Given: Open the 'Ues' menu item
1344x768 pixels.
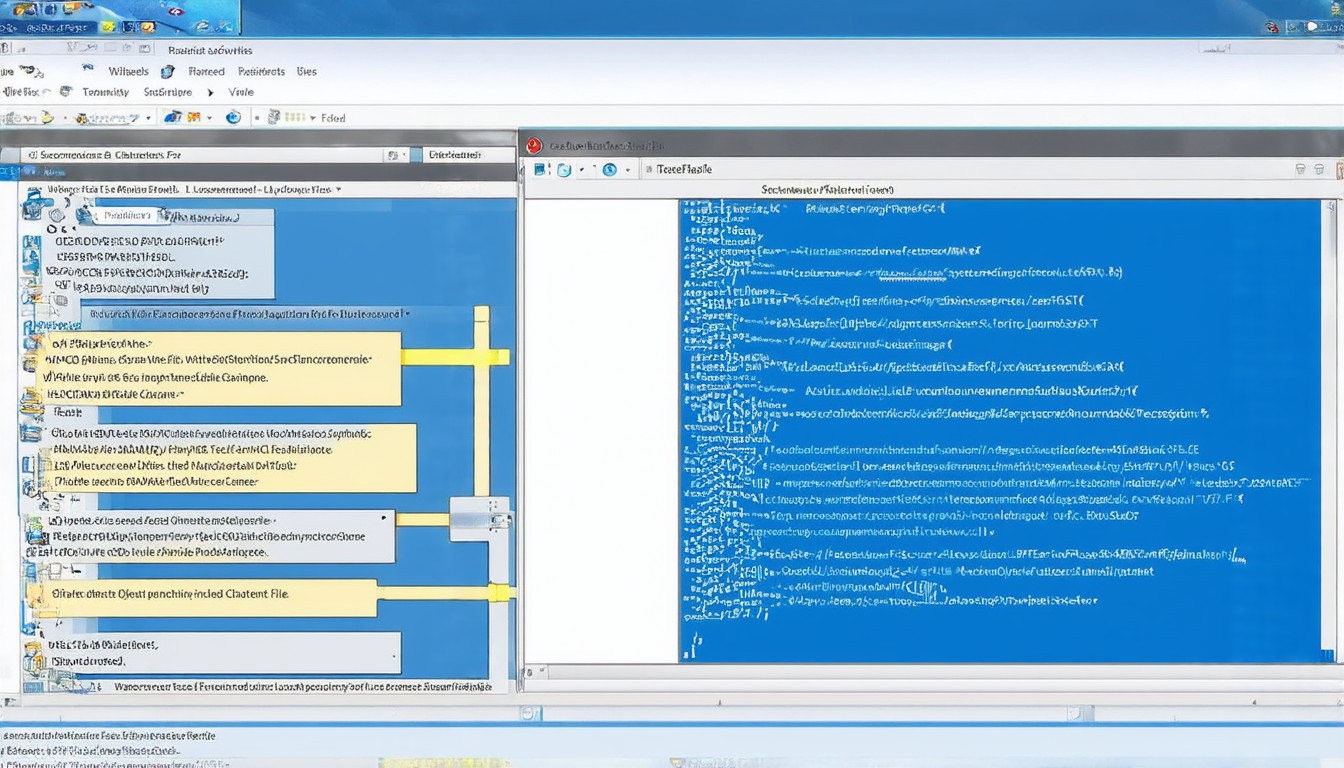Looking at the screenshot, I should pos(306,71).
